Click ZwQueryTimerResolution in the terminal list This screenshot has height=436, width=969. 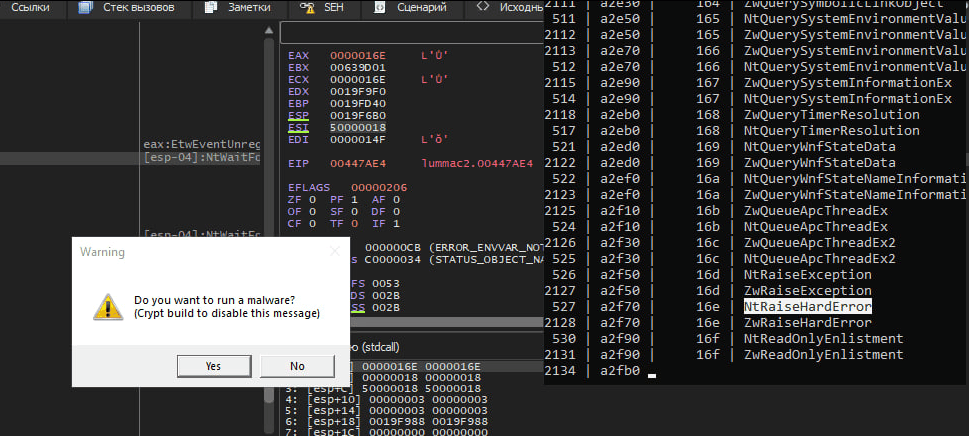(x=832, y=114)
